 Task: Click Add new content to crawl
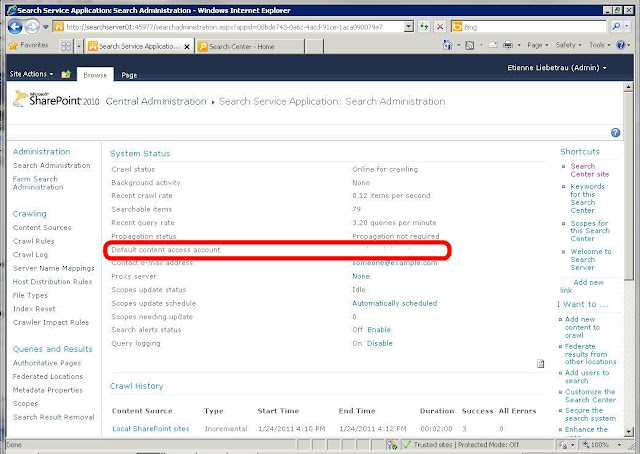(x=582, y=327)
